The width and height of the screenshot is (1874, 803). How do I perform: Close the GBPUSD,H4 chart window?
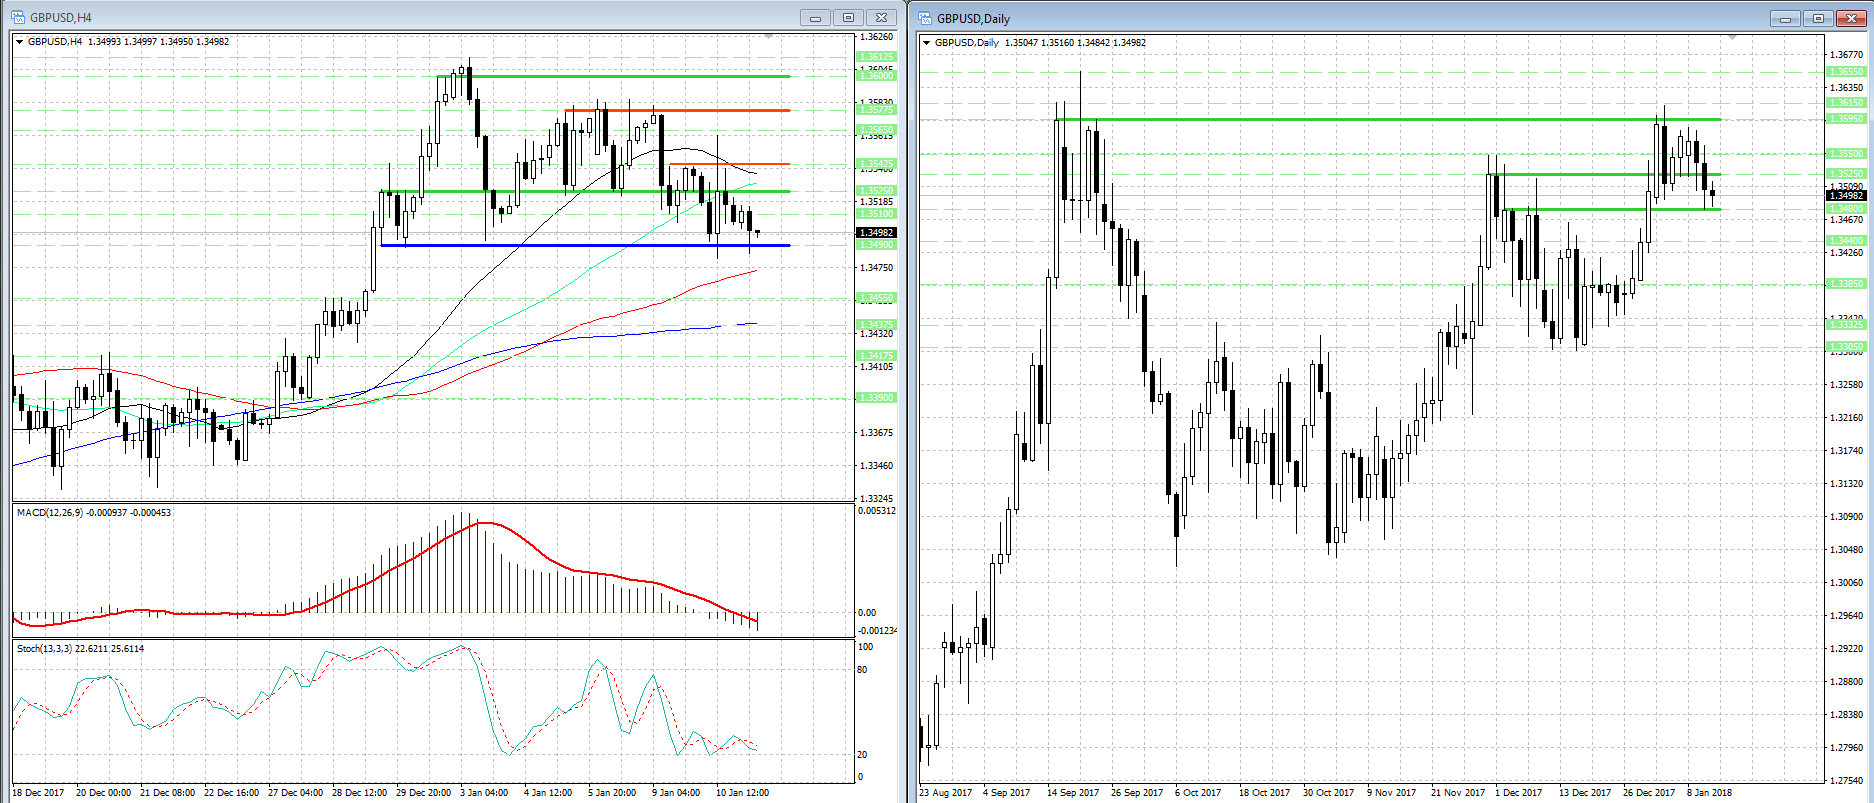(x=881, y=17)
